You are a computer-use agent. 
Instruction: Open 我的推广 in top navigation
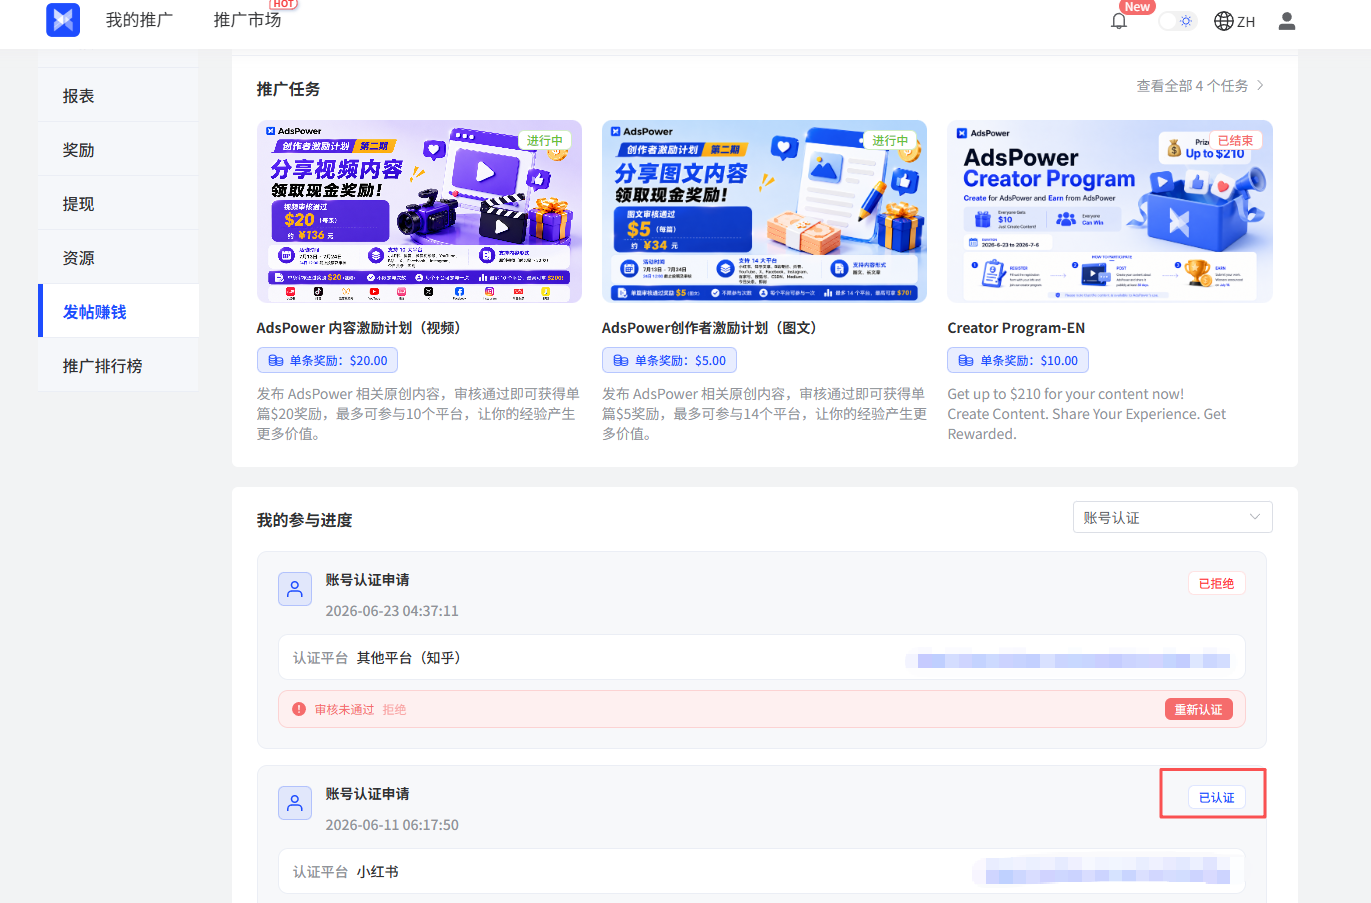point(139,20)
